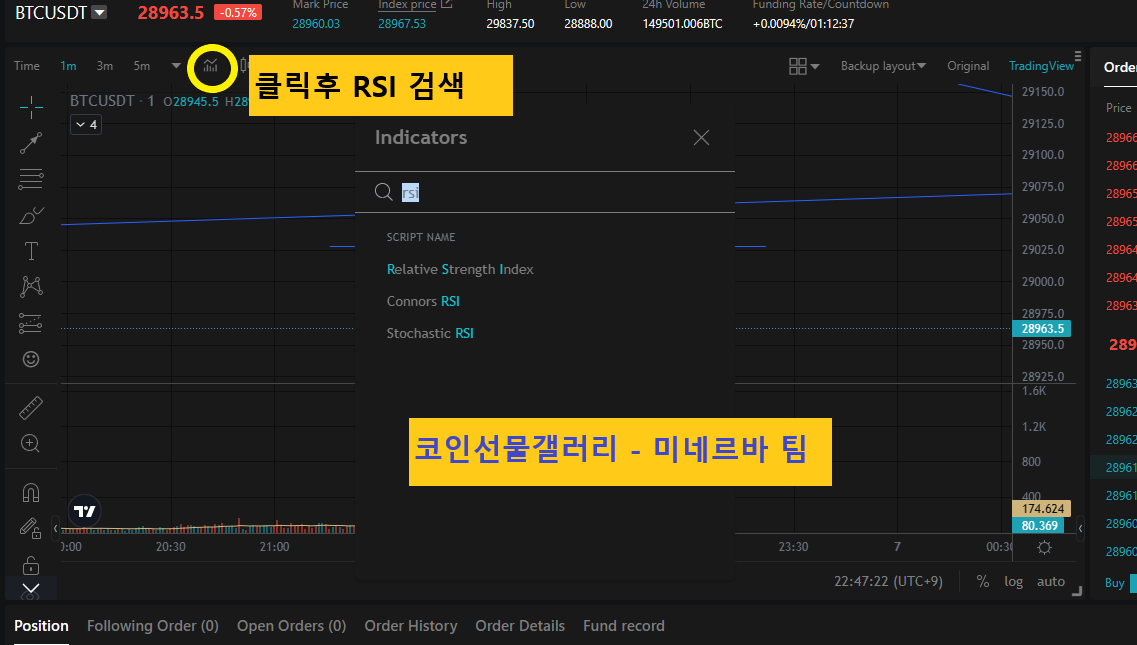1137x645 pixels.
Task: Select the 3m timeframe
Action: [104, 66]
